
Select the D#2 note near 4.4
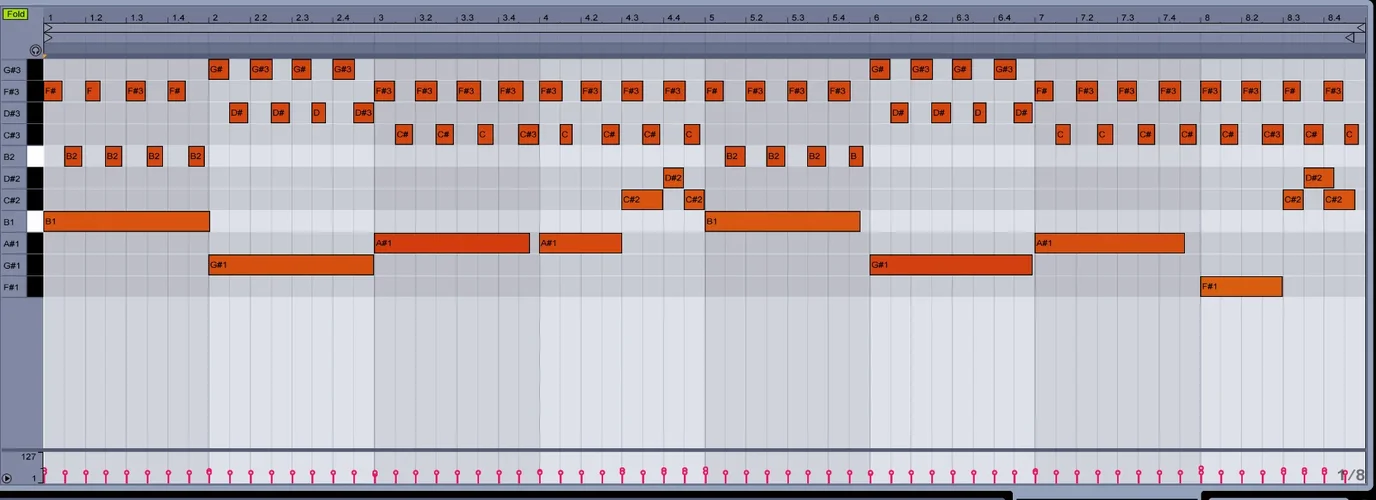pos(673,178)
